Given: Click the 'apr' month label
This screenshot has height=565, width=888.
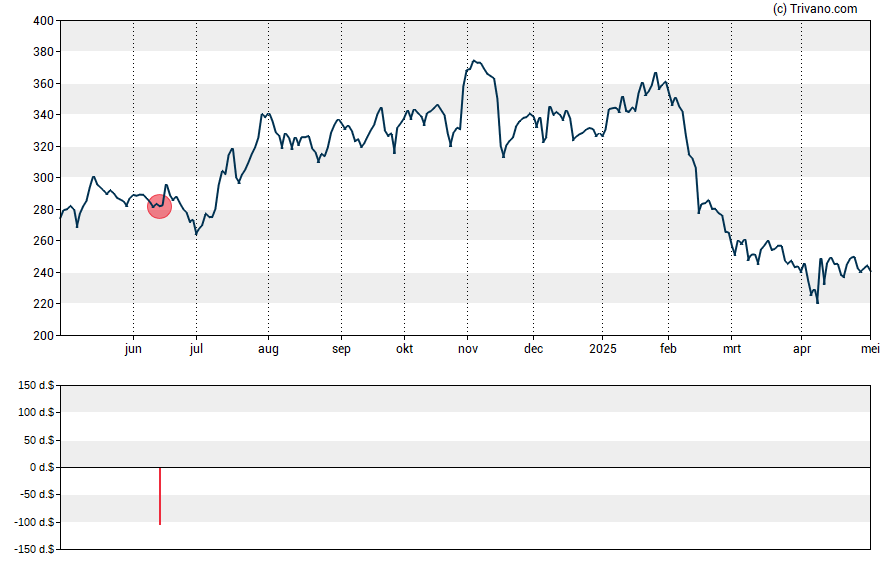Looking at the screenshot, I should 802,349.
